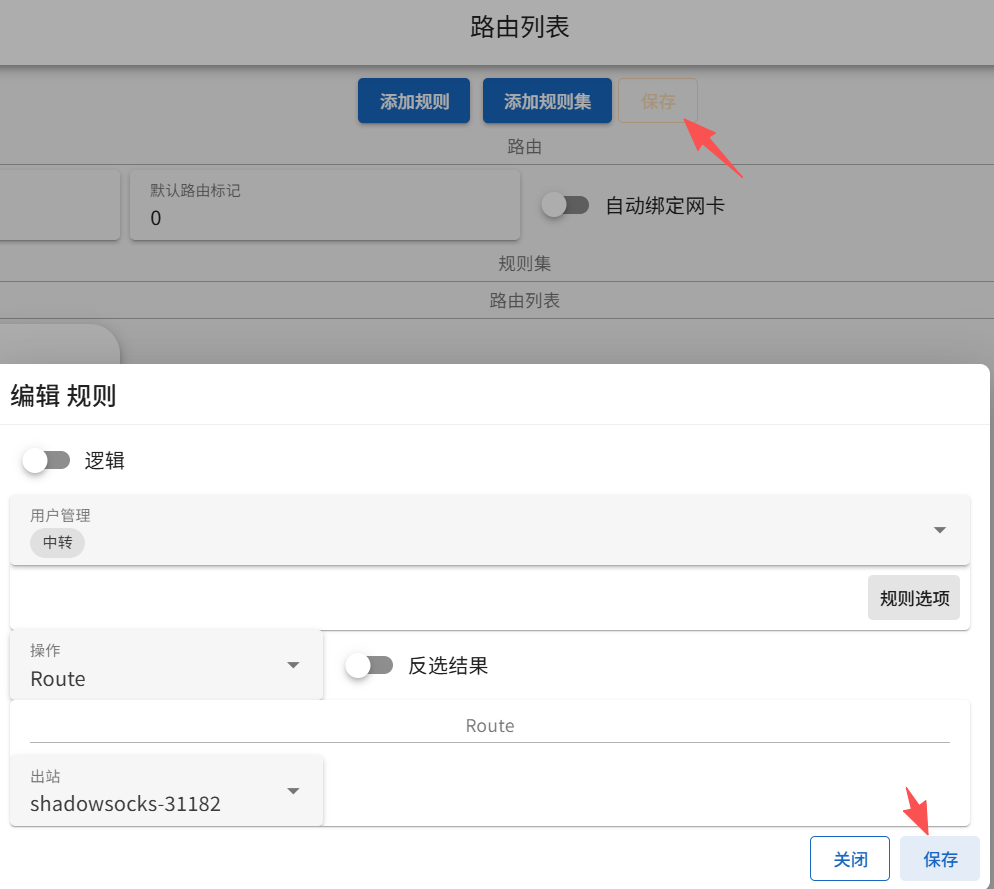994x889 pixels.
Task: Select the 路由列表 section header below 规则集
Action: (x=524, y=300)
